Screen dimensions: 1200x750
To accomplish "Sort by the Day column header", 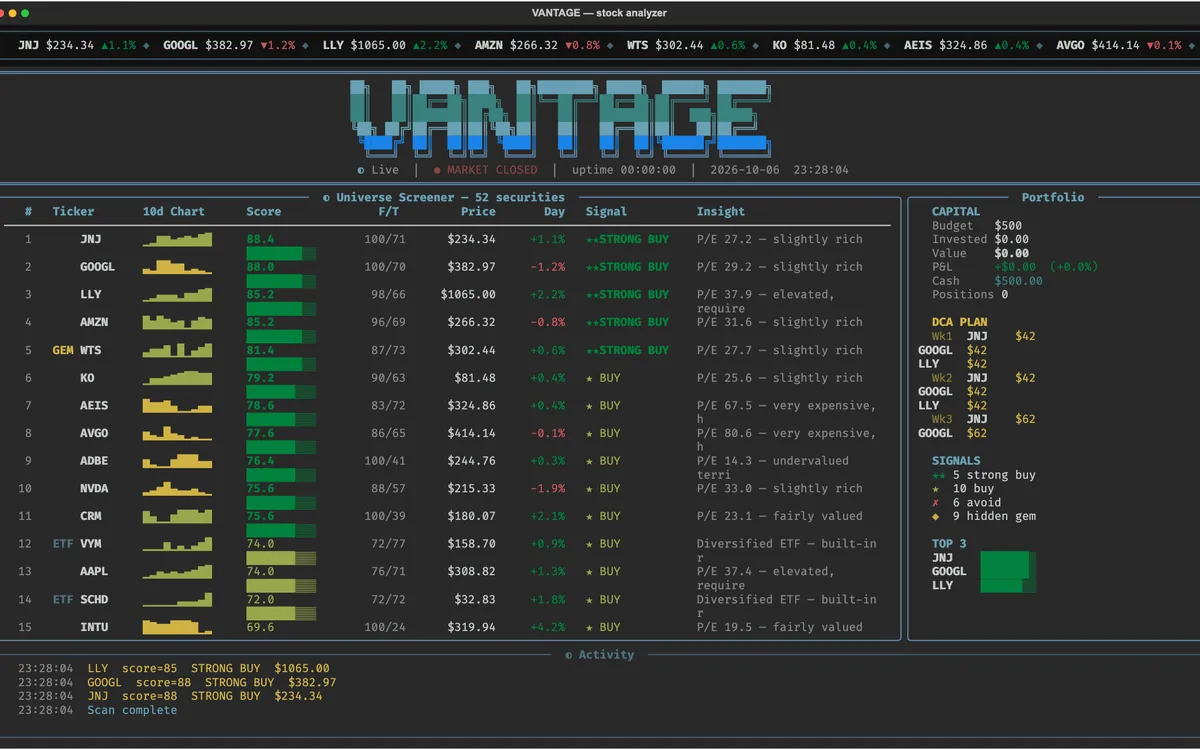I will pyautogui.click(x=555, y=212).
